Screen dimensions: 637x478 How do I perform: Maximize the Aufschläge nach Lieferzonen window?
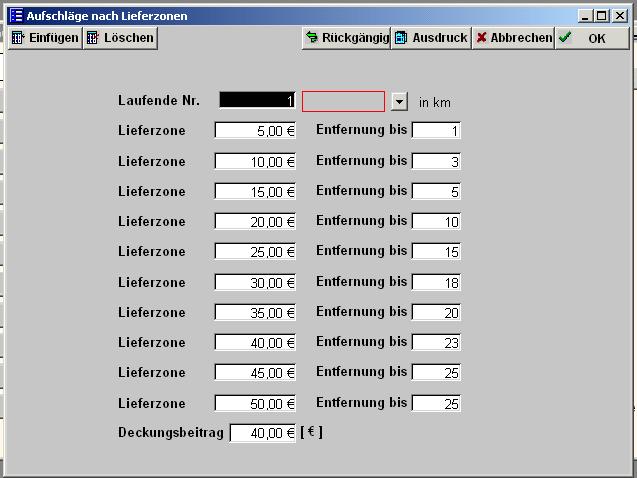coord(601,16)
